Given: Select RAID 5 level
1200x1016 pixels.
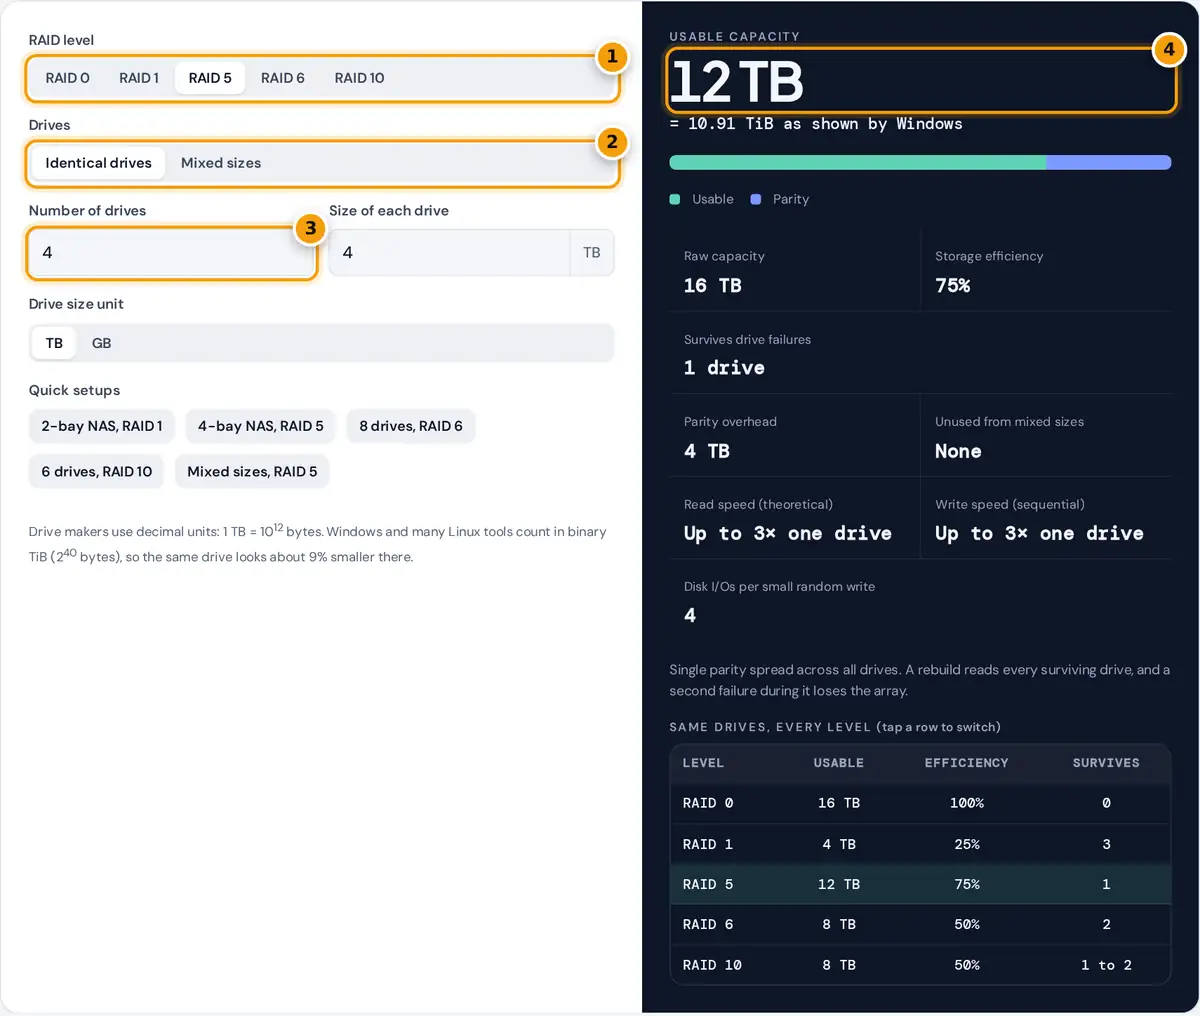Looking at the screenshot, I should pos(210,78).
